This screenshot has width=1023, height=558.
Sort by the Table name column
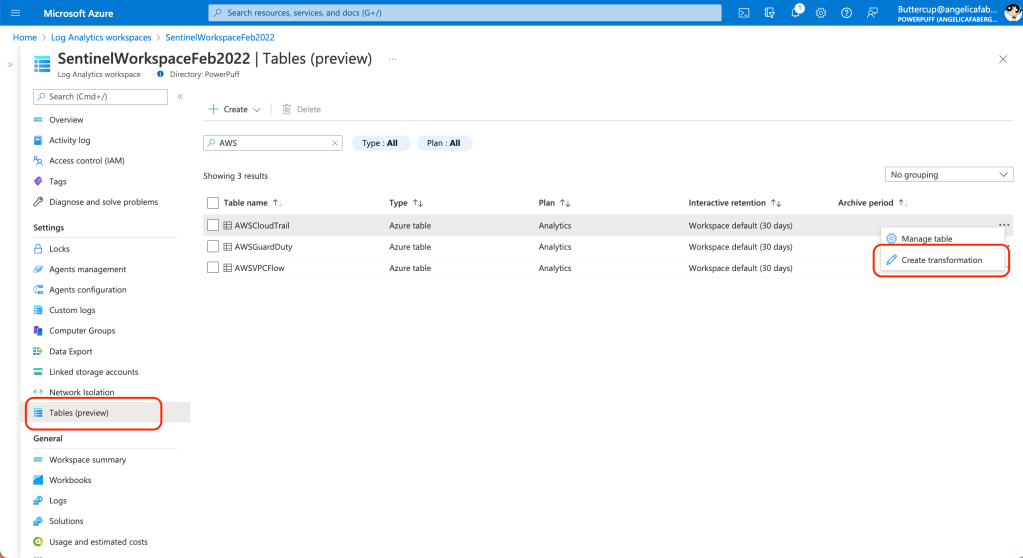tap(246, 203)
